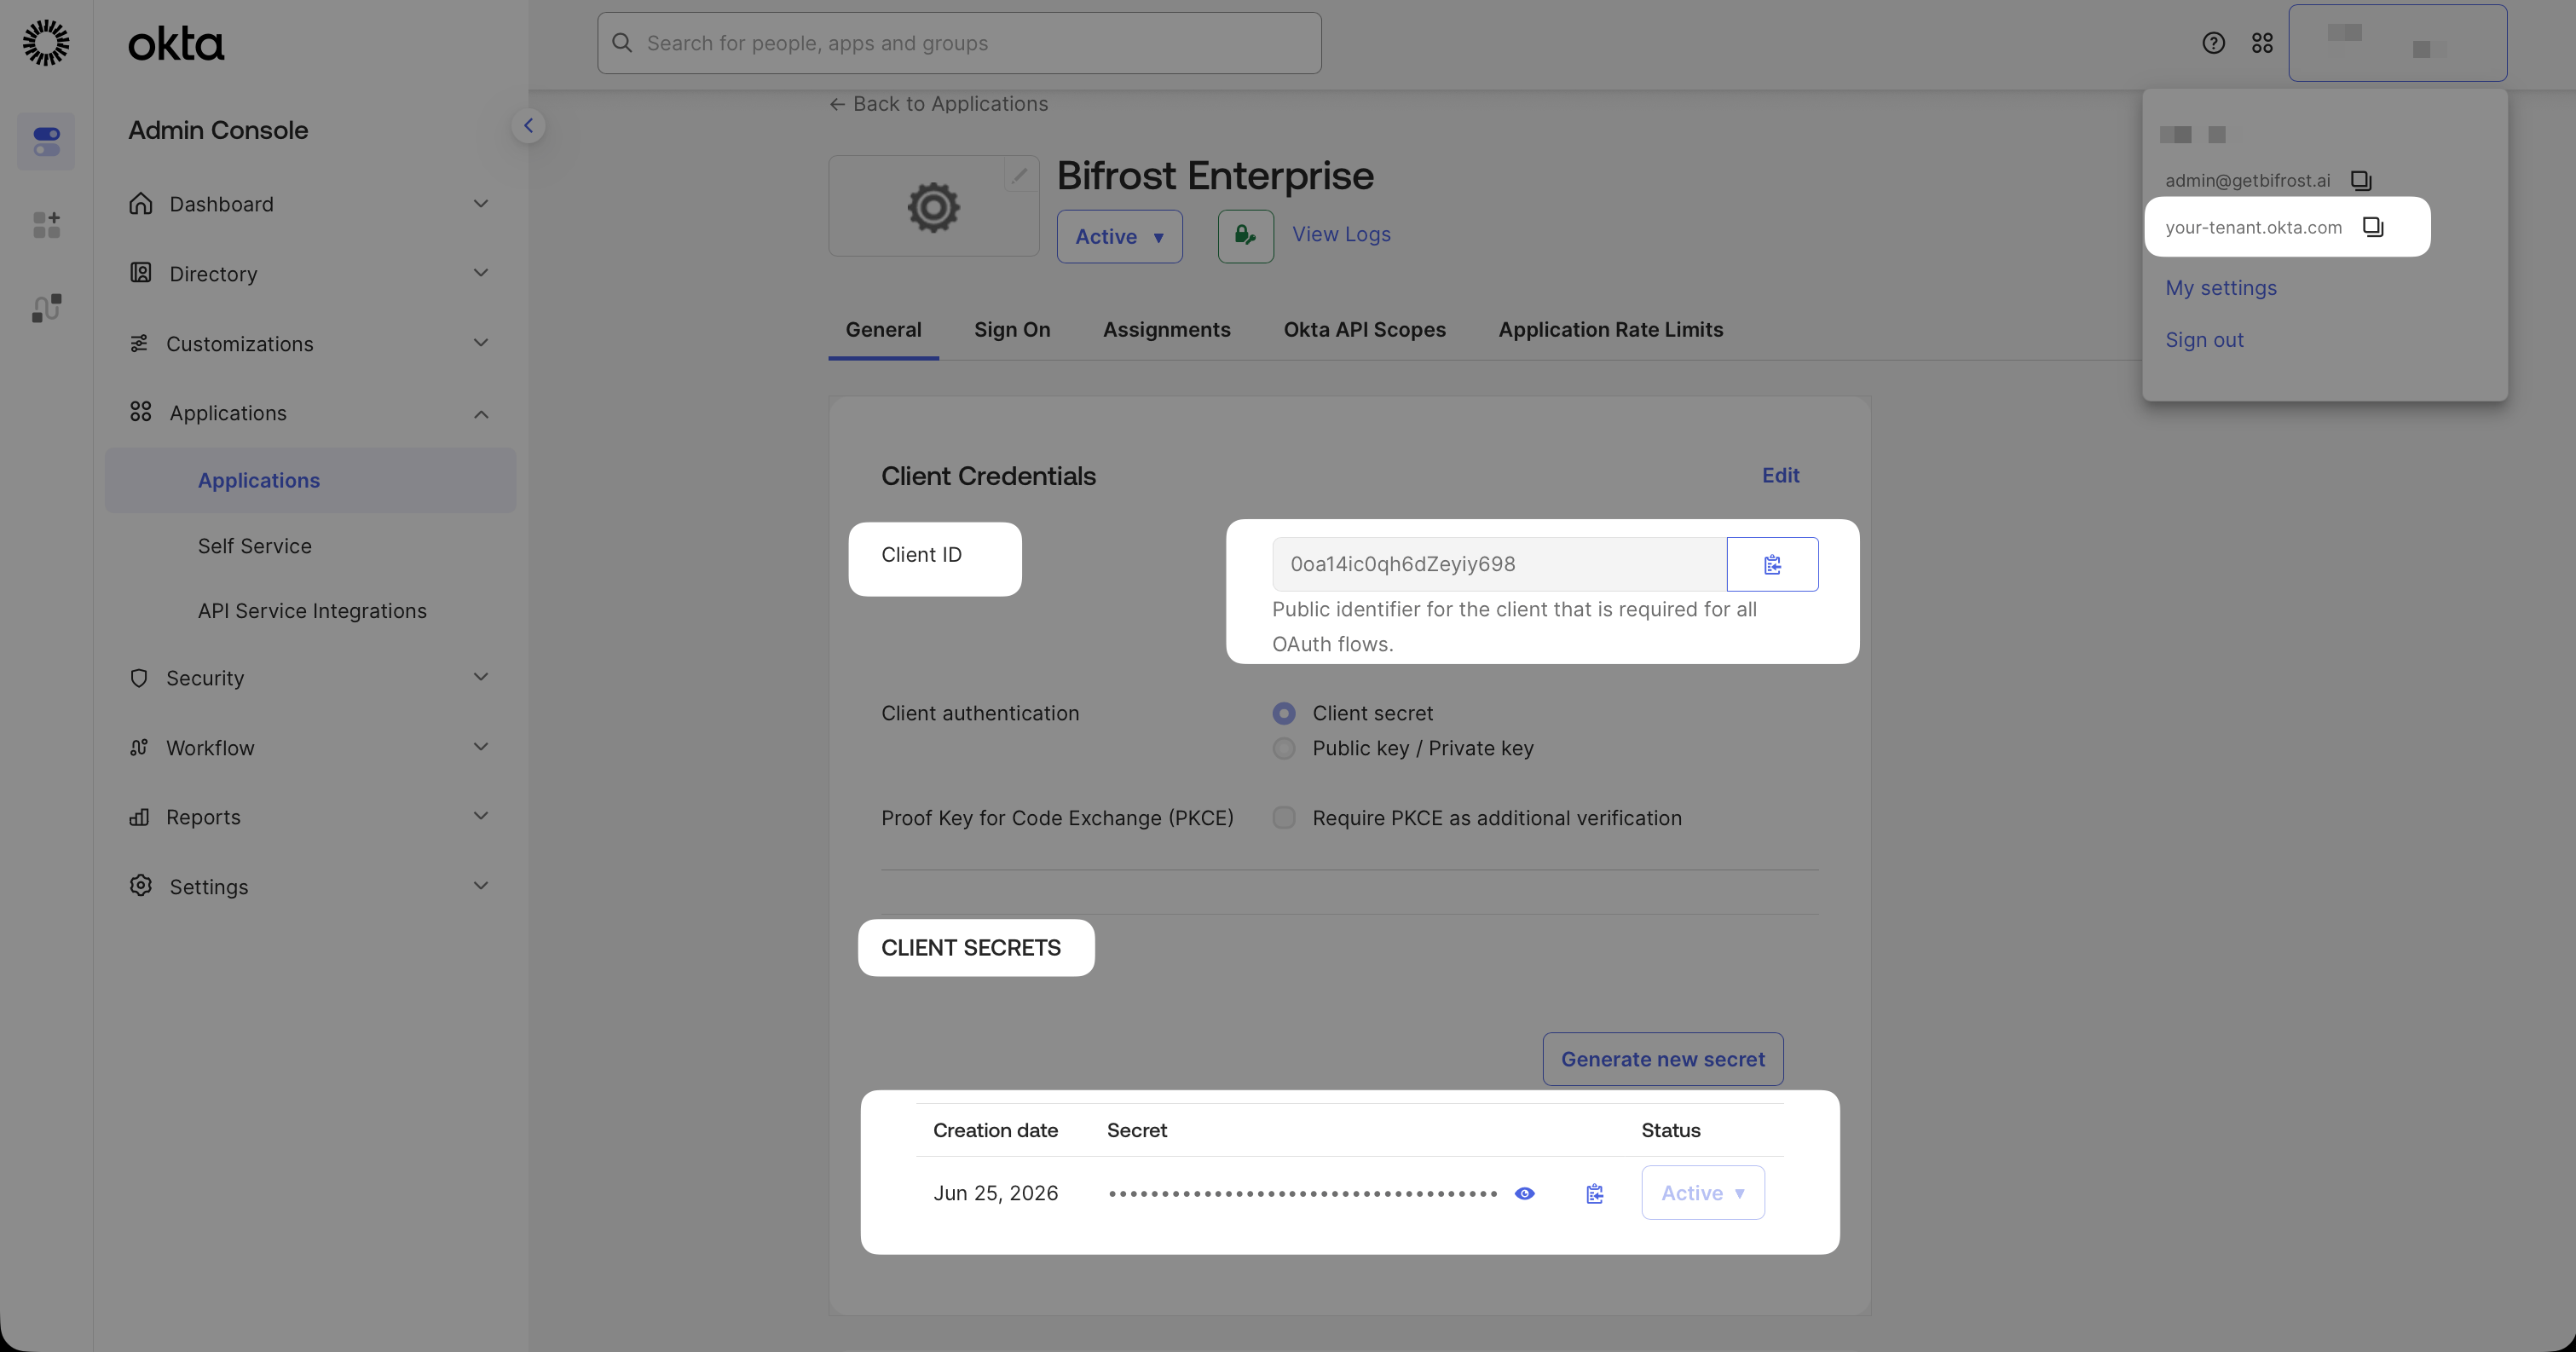Open the app status Active dropdown

tap(1119, 236)
